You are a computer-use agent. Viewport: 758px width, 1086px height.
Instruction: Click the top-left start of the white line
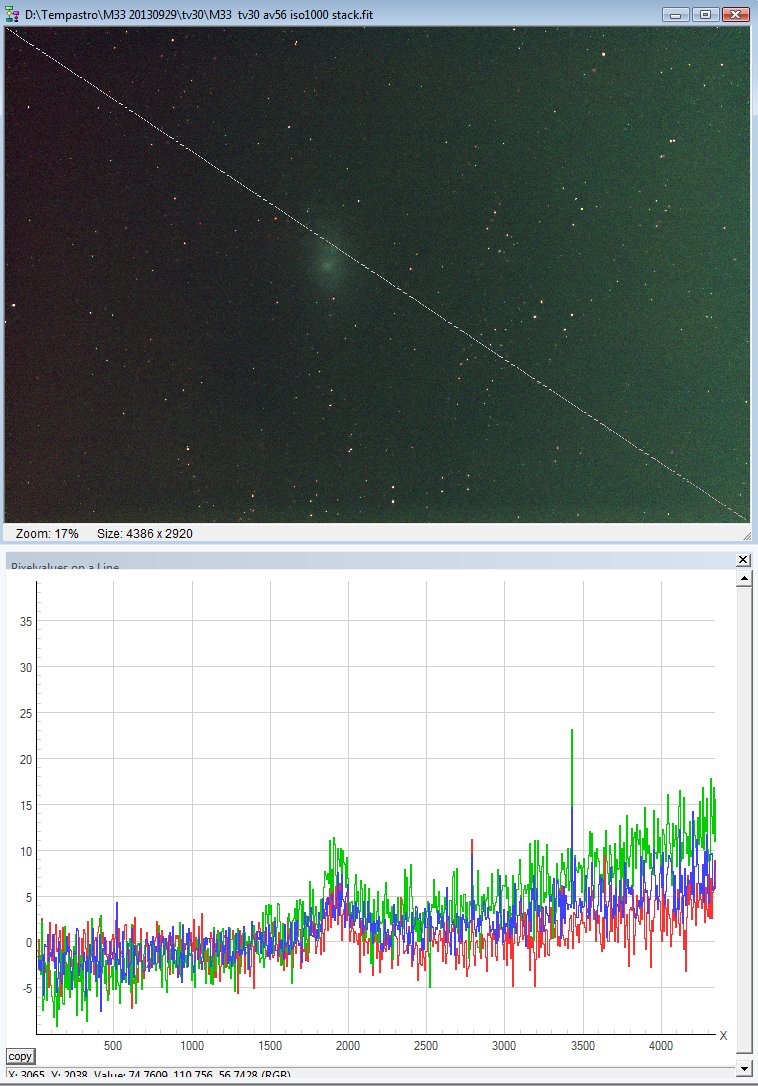coord(9,30)
